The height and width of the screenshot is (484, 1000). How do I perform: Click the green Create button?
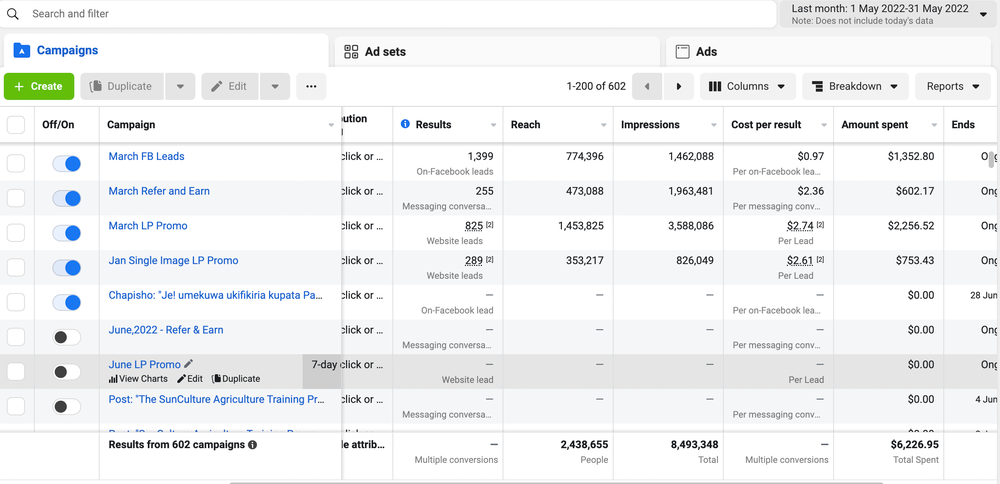pyautogui.click(x=39, y=86)
